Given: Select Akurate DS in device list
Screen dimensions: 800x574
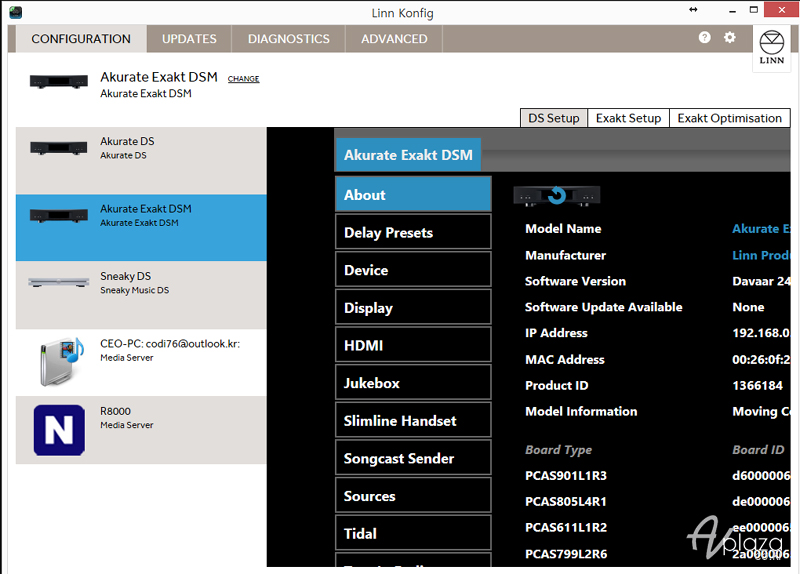Looking at the screenshot, I should click(141, 160).
